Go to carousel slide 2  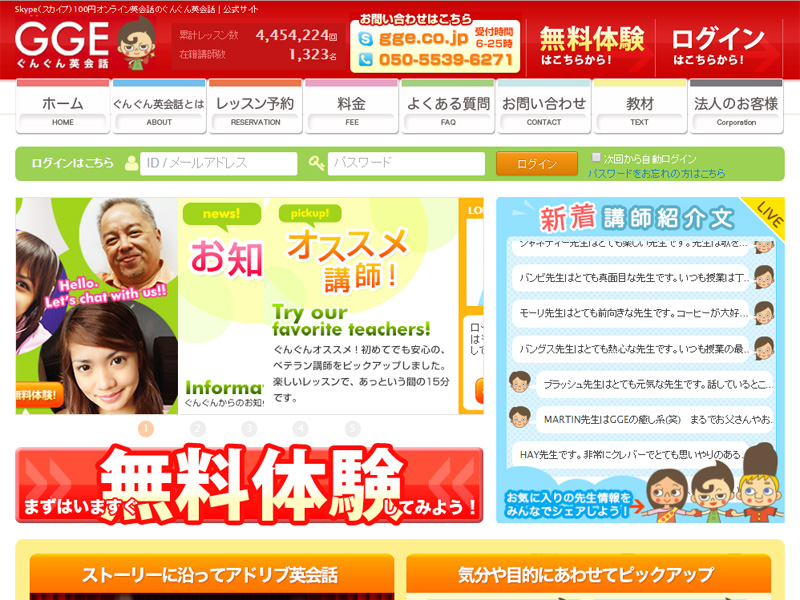click(197, 429)
